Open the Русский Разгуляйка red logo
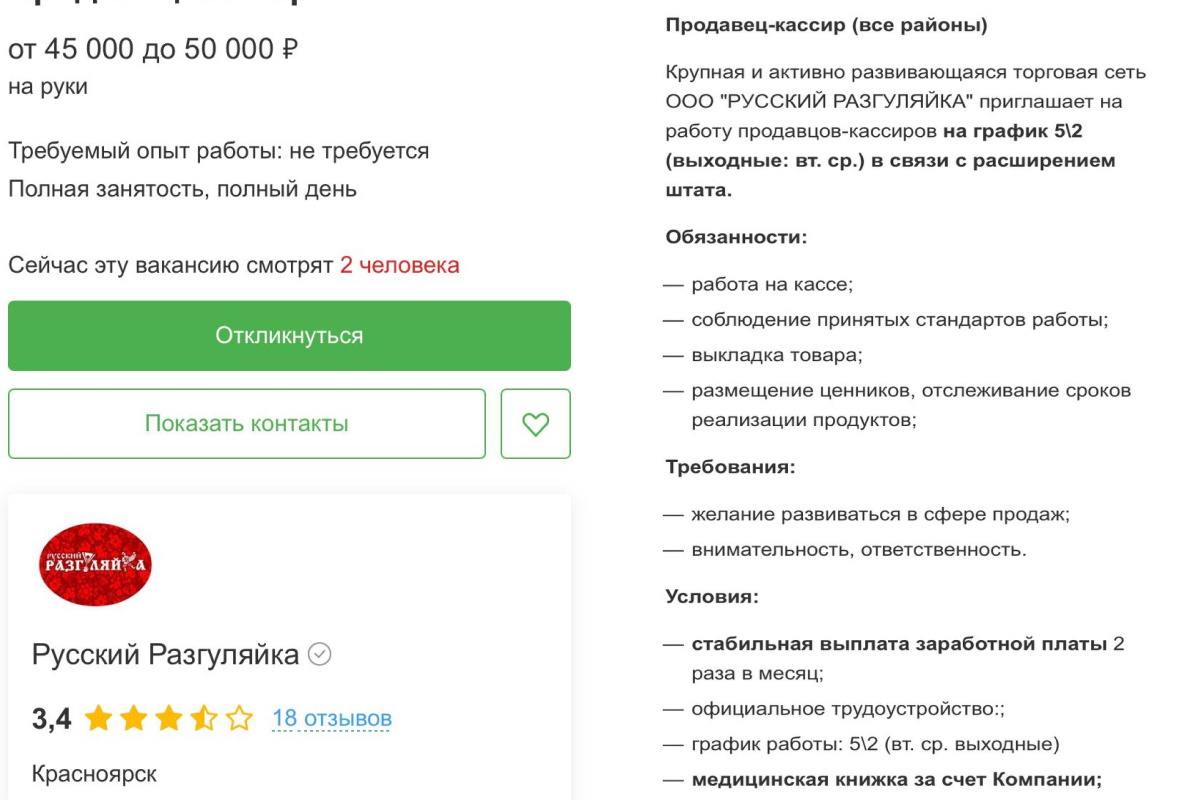The width and height of the screenshot is (1200, 800). click(x=95, y=565)
